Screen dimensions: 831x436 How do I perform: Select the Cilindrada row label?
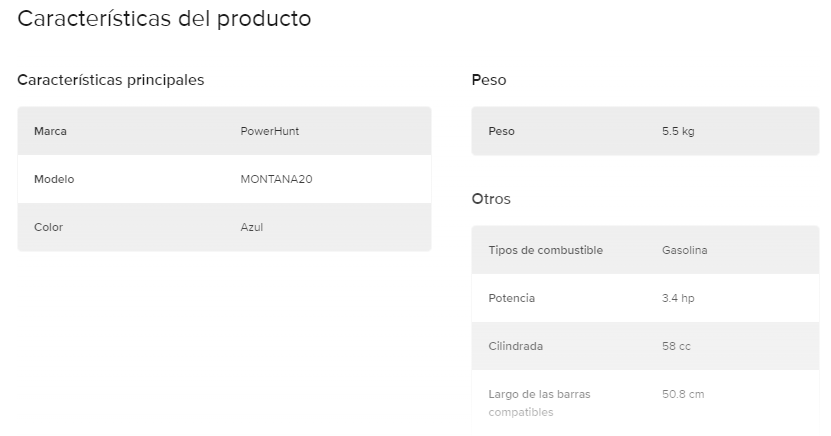pyautogui.click(x=515, y=346)
